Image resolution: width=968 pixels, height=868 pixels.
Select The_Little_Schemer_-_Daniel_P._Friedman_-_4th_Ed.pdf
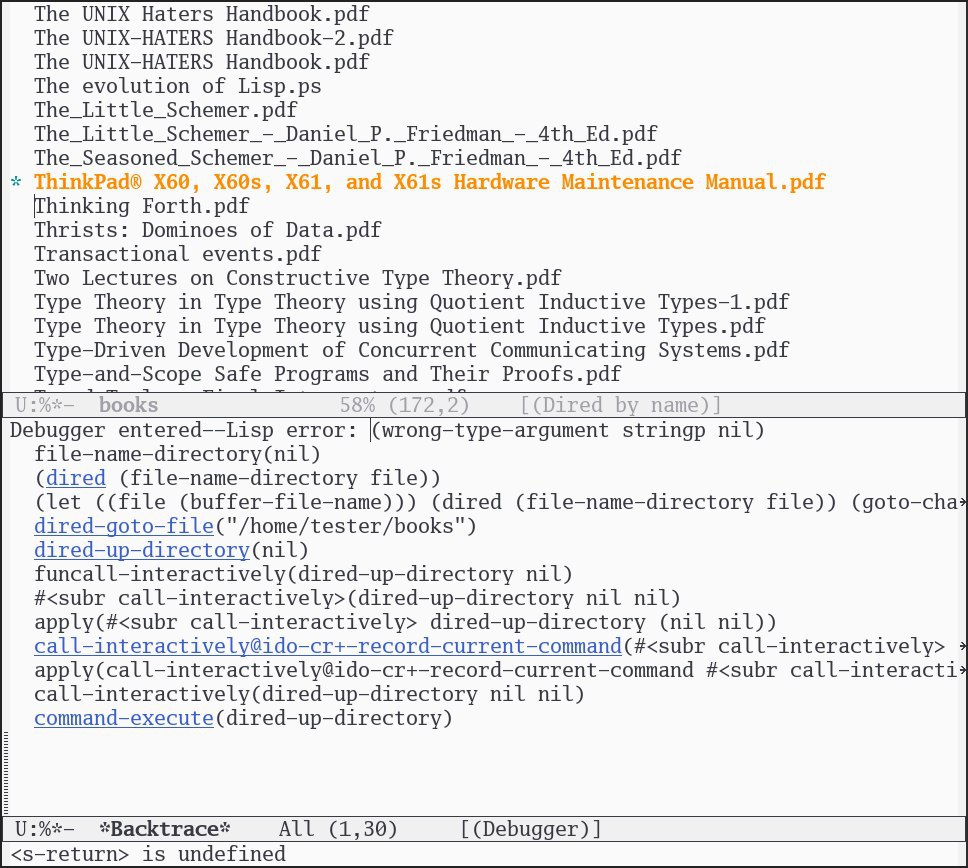[346, 134]
